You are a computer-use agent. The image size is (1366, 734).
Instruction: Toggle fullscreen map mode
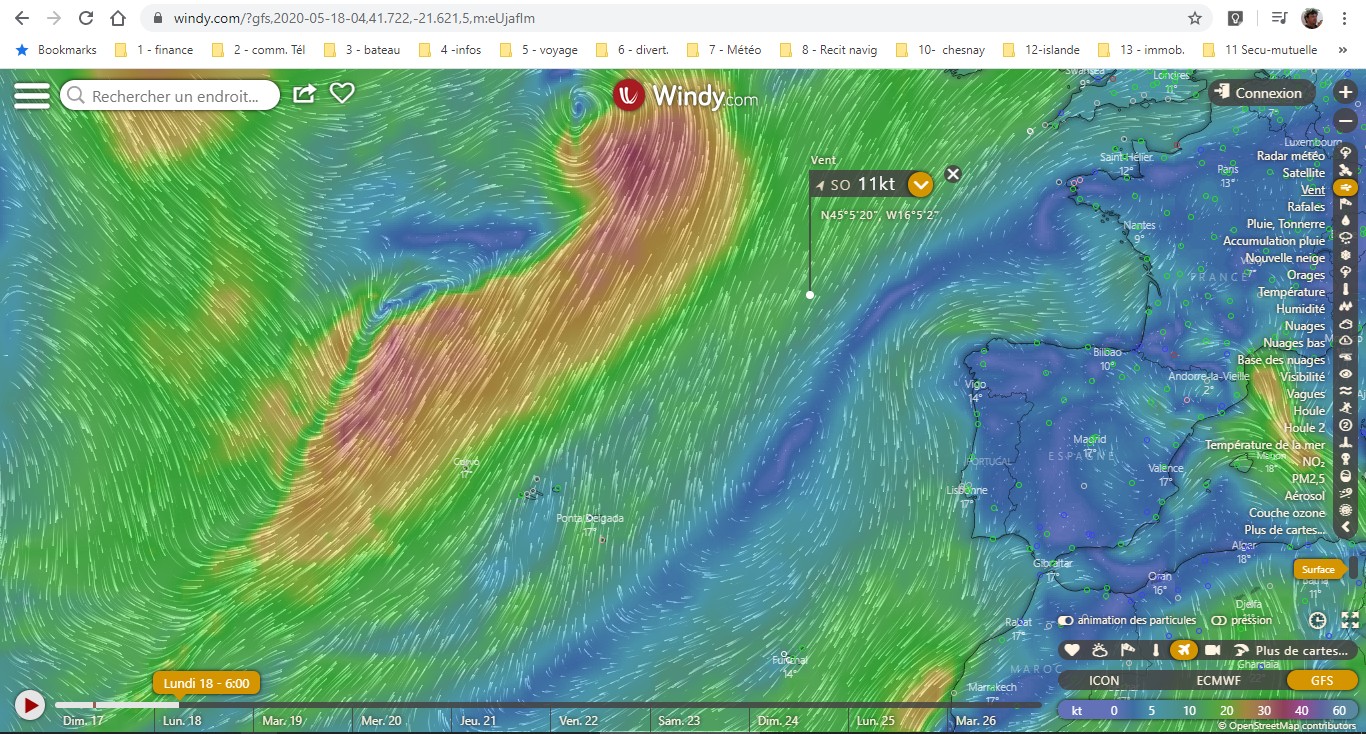click(1350, 620)
